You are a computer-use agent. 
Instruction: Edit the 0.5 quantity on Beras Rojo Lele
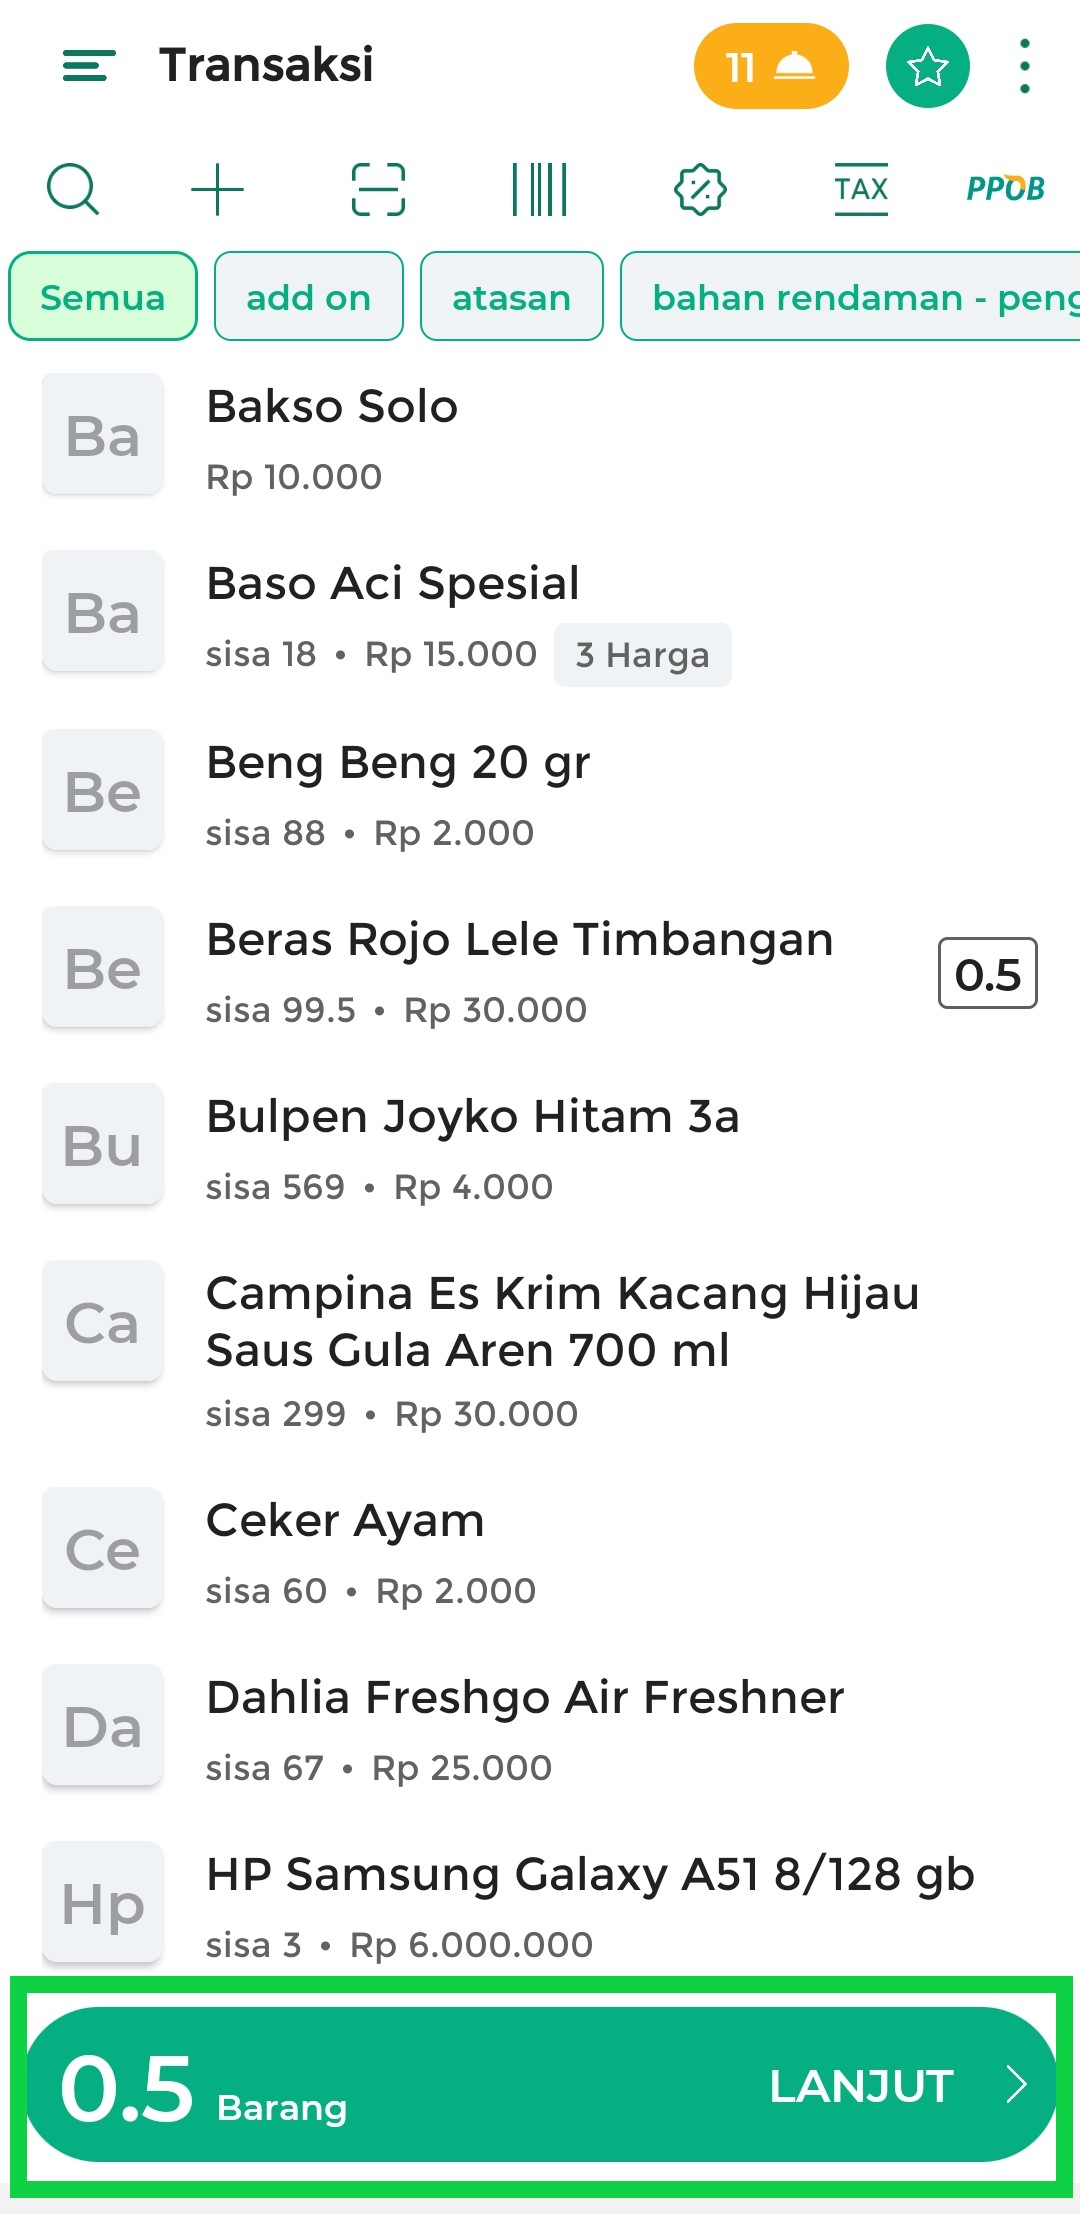click(x=987, y=974)
